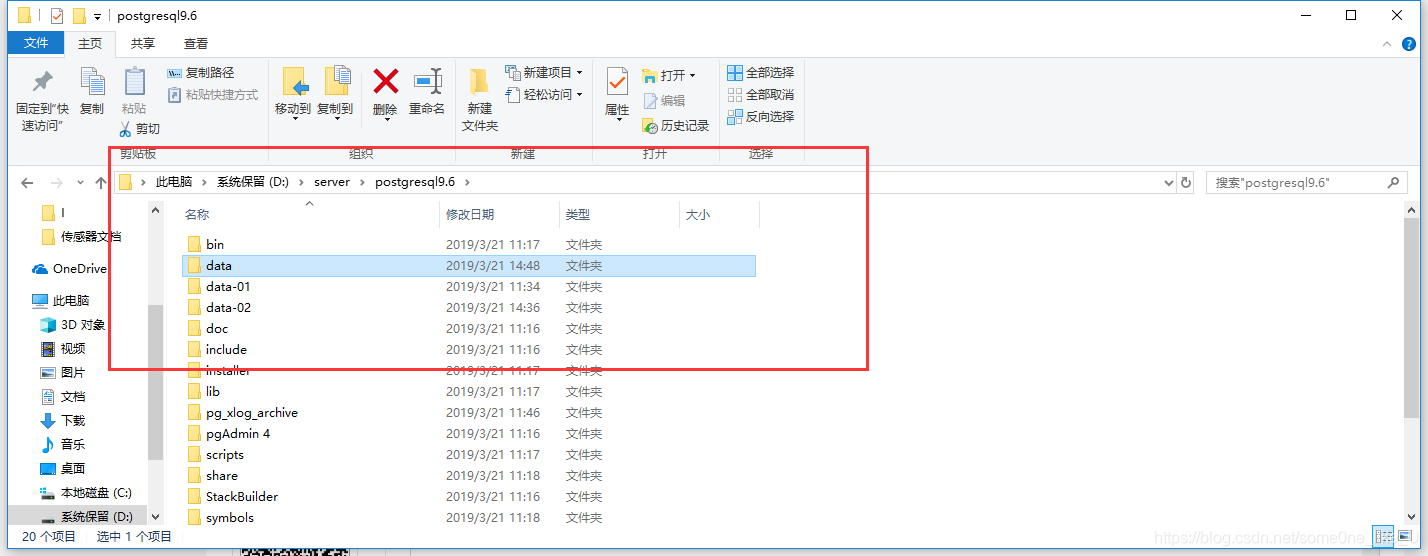Screen dimensions: 1428x556
Task: Click the Refresh button beside address bar
Action: point(1186,183)
